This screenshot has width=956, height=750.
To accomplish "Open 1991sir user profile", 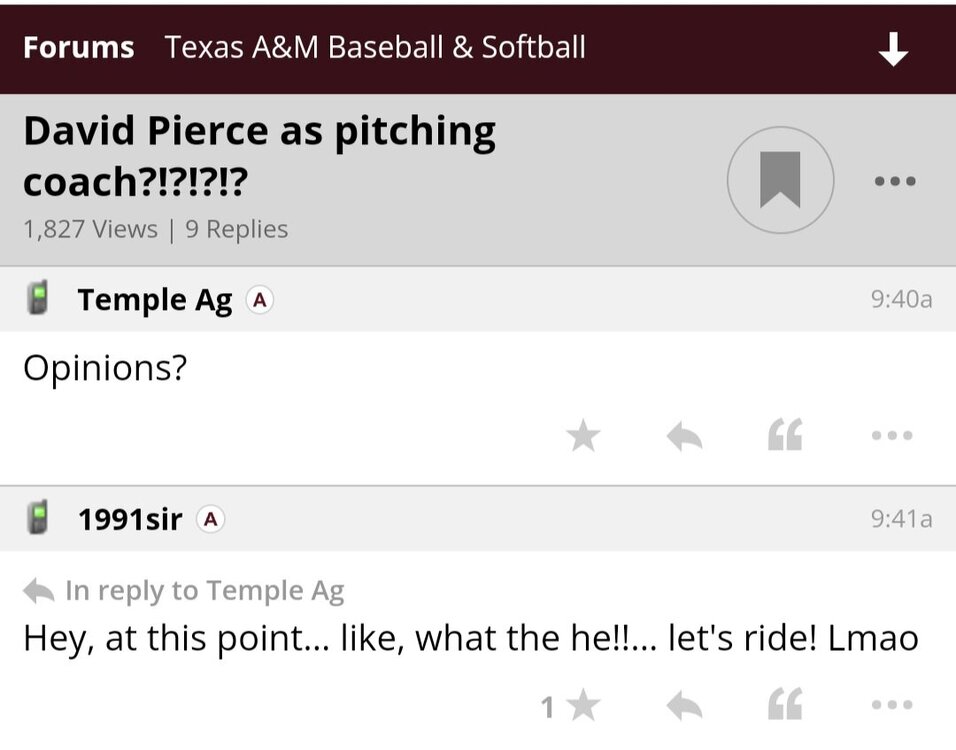I will 130,519.
